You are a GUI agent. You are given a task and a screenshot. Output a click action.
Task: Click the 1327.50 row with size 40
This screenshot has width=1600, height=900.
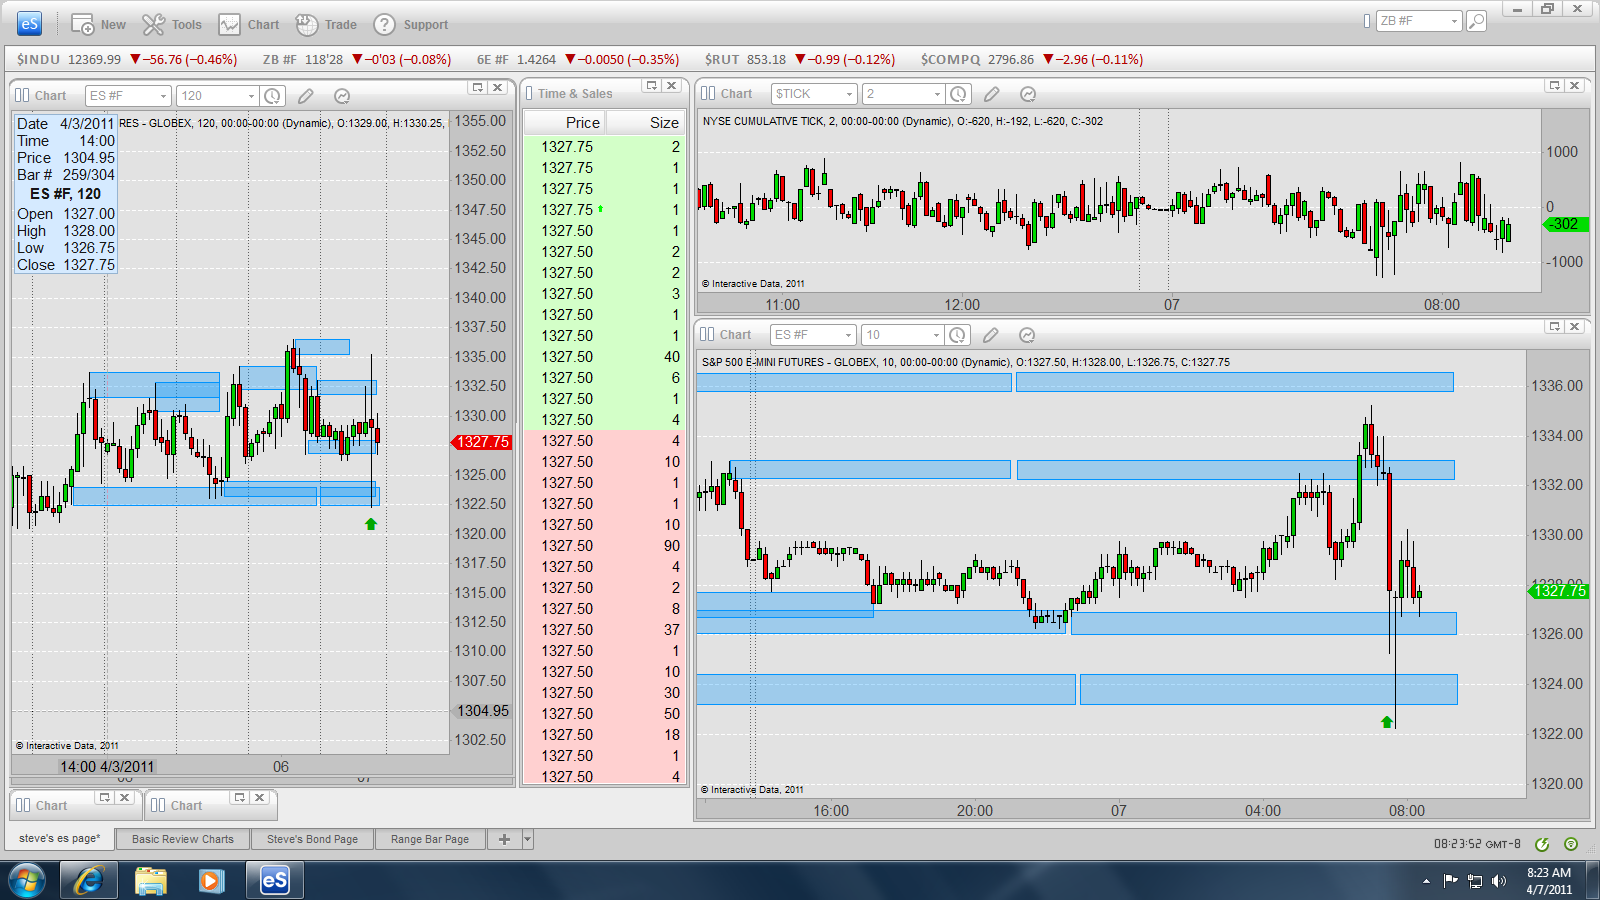pyautogui.click(x=604, y=357)
